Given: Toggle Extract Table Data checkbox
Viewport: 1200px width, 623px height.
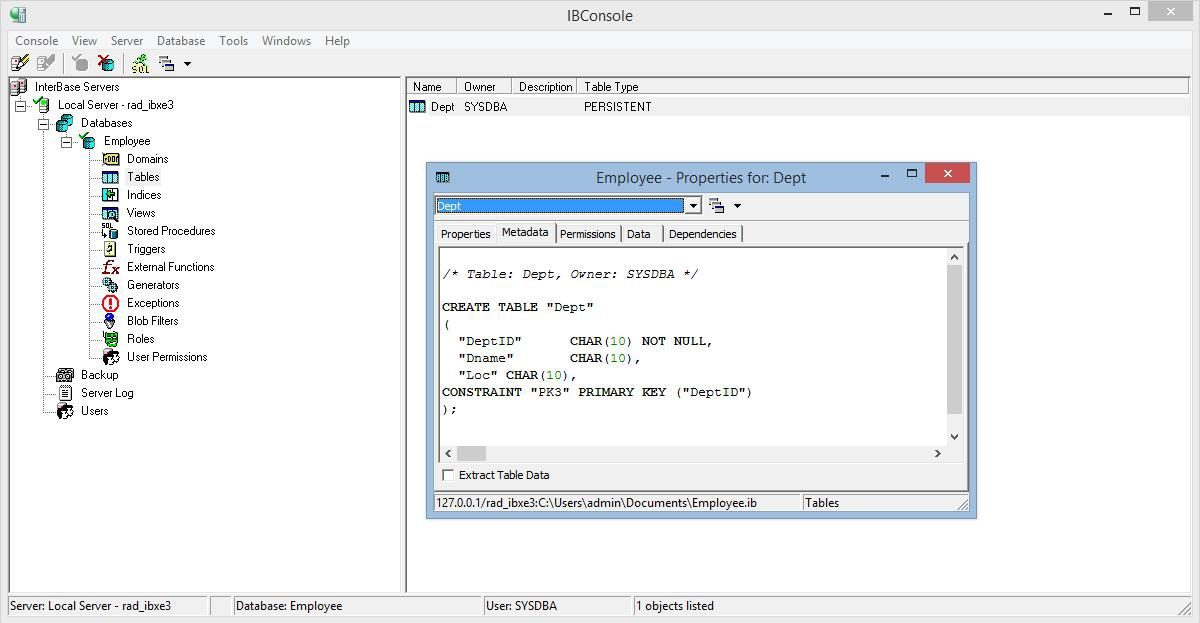Looking at the screenshot, I should 448,475.
